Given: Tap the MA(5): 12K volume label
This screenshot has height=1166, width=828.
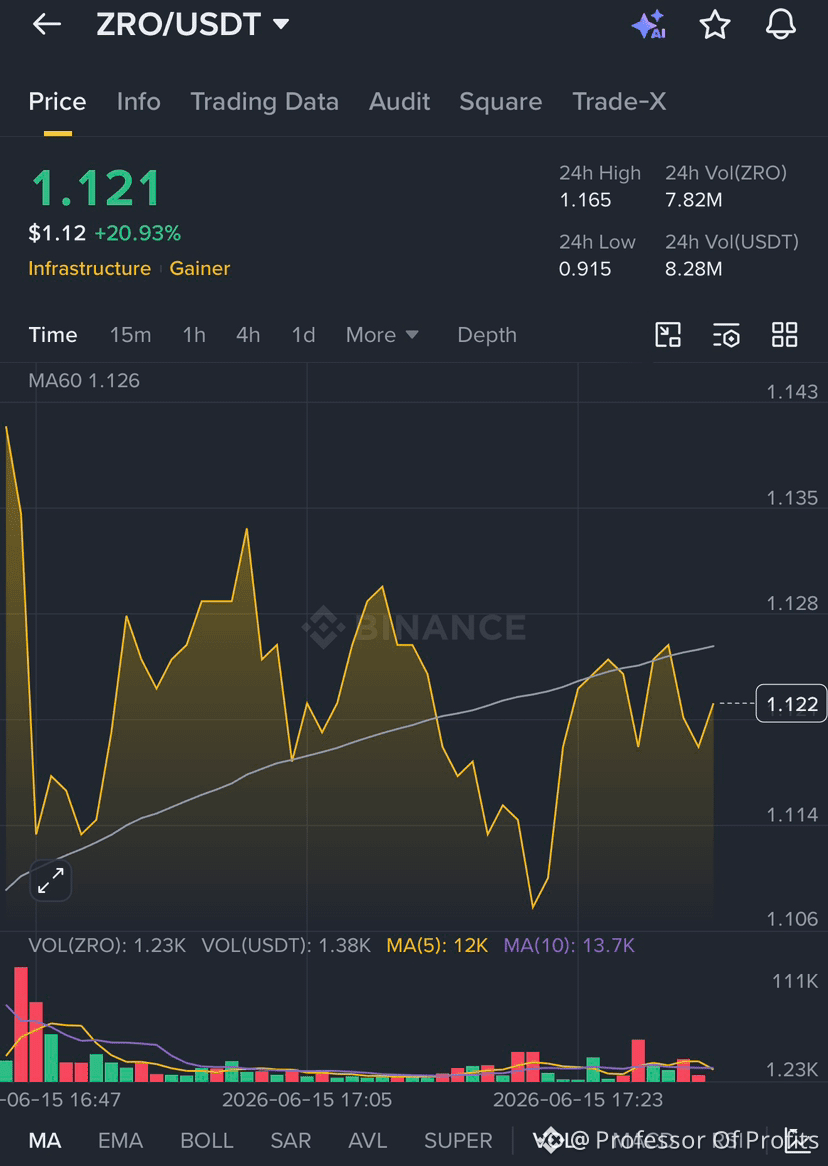Looking at the screenshot, I should [x=437, y=946].
